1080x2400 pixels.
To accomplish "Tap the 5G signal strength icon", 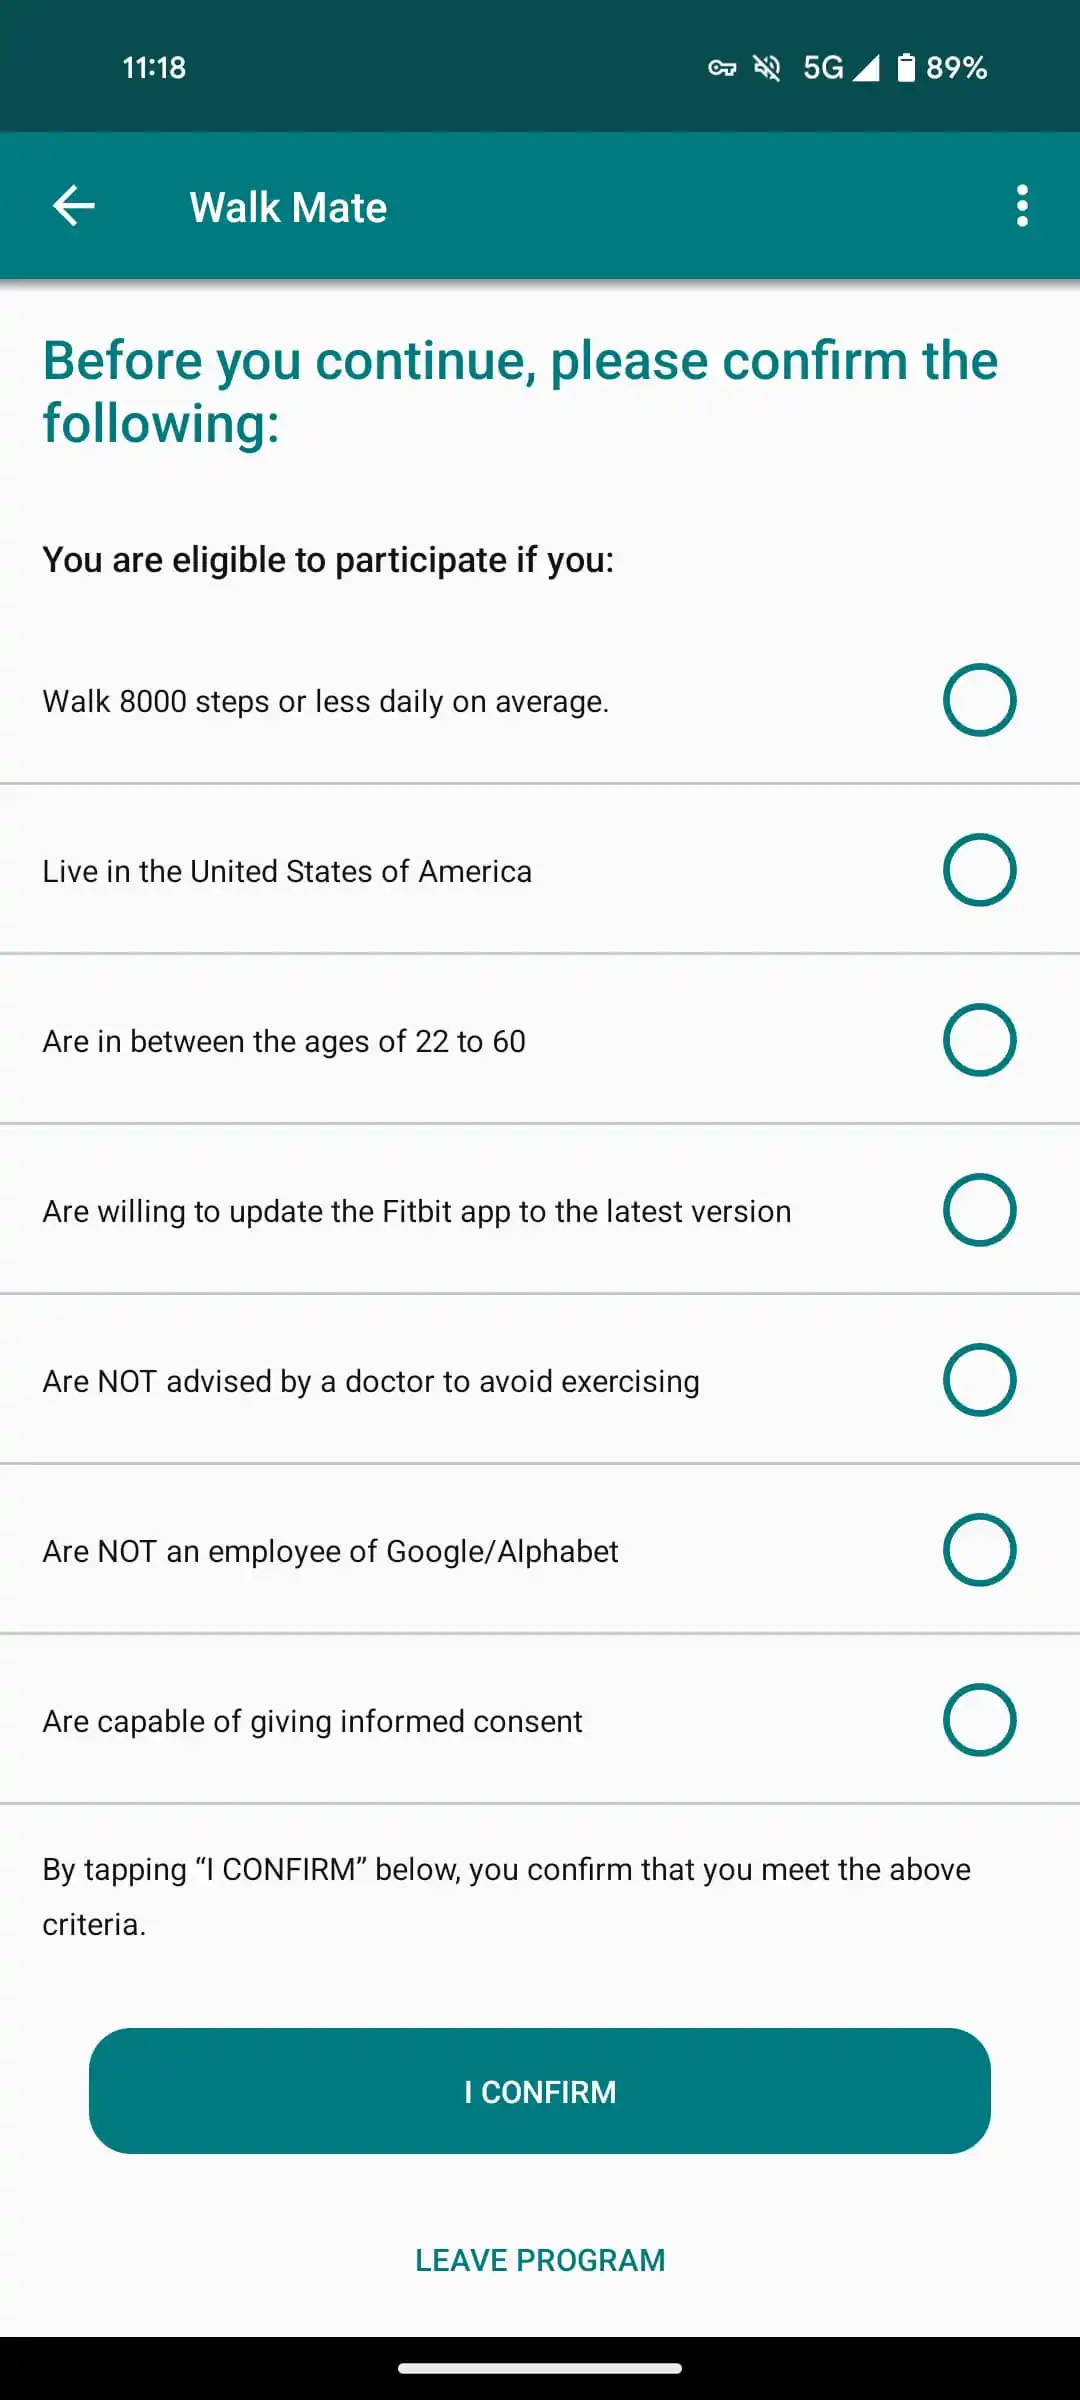I will (841, 68).
